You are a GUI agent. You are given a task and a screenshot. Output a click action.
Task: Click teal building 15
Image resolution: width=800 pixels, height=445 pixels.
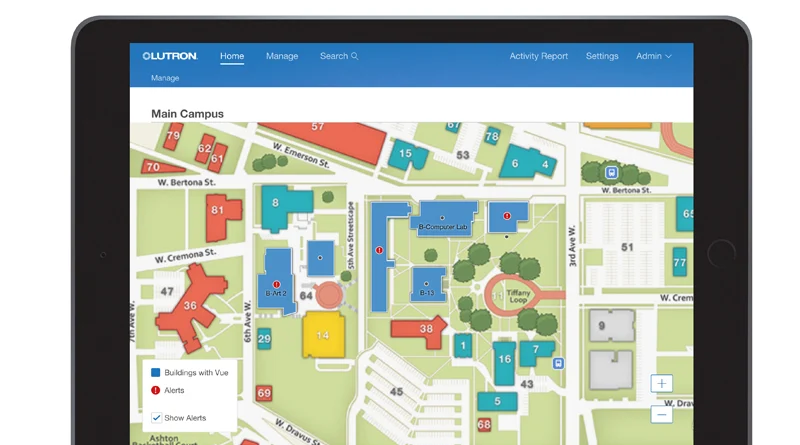pos(407,153)
